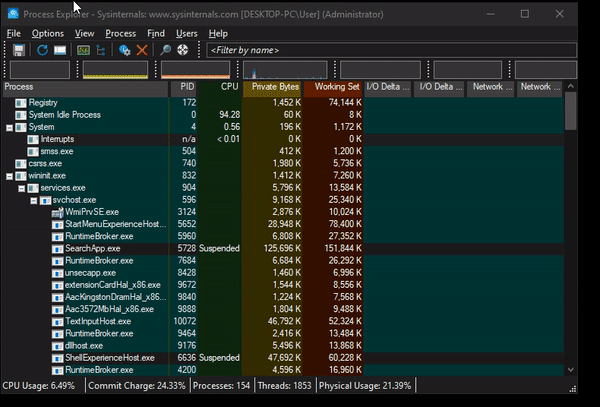The width and height of the screenshot is (600, 407).
Task: Collapse the wininit.exe tree node
Action: coord(9,176)
